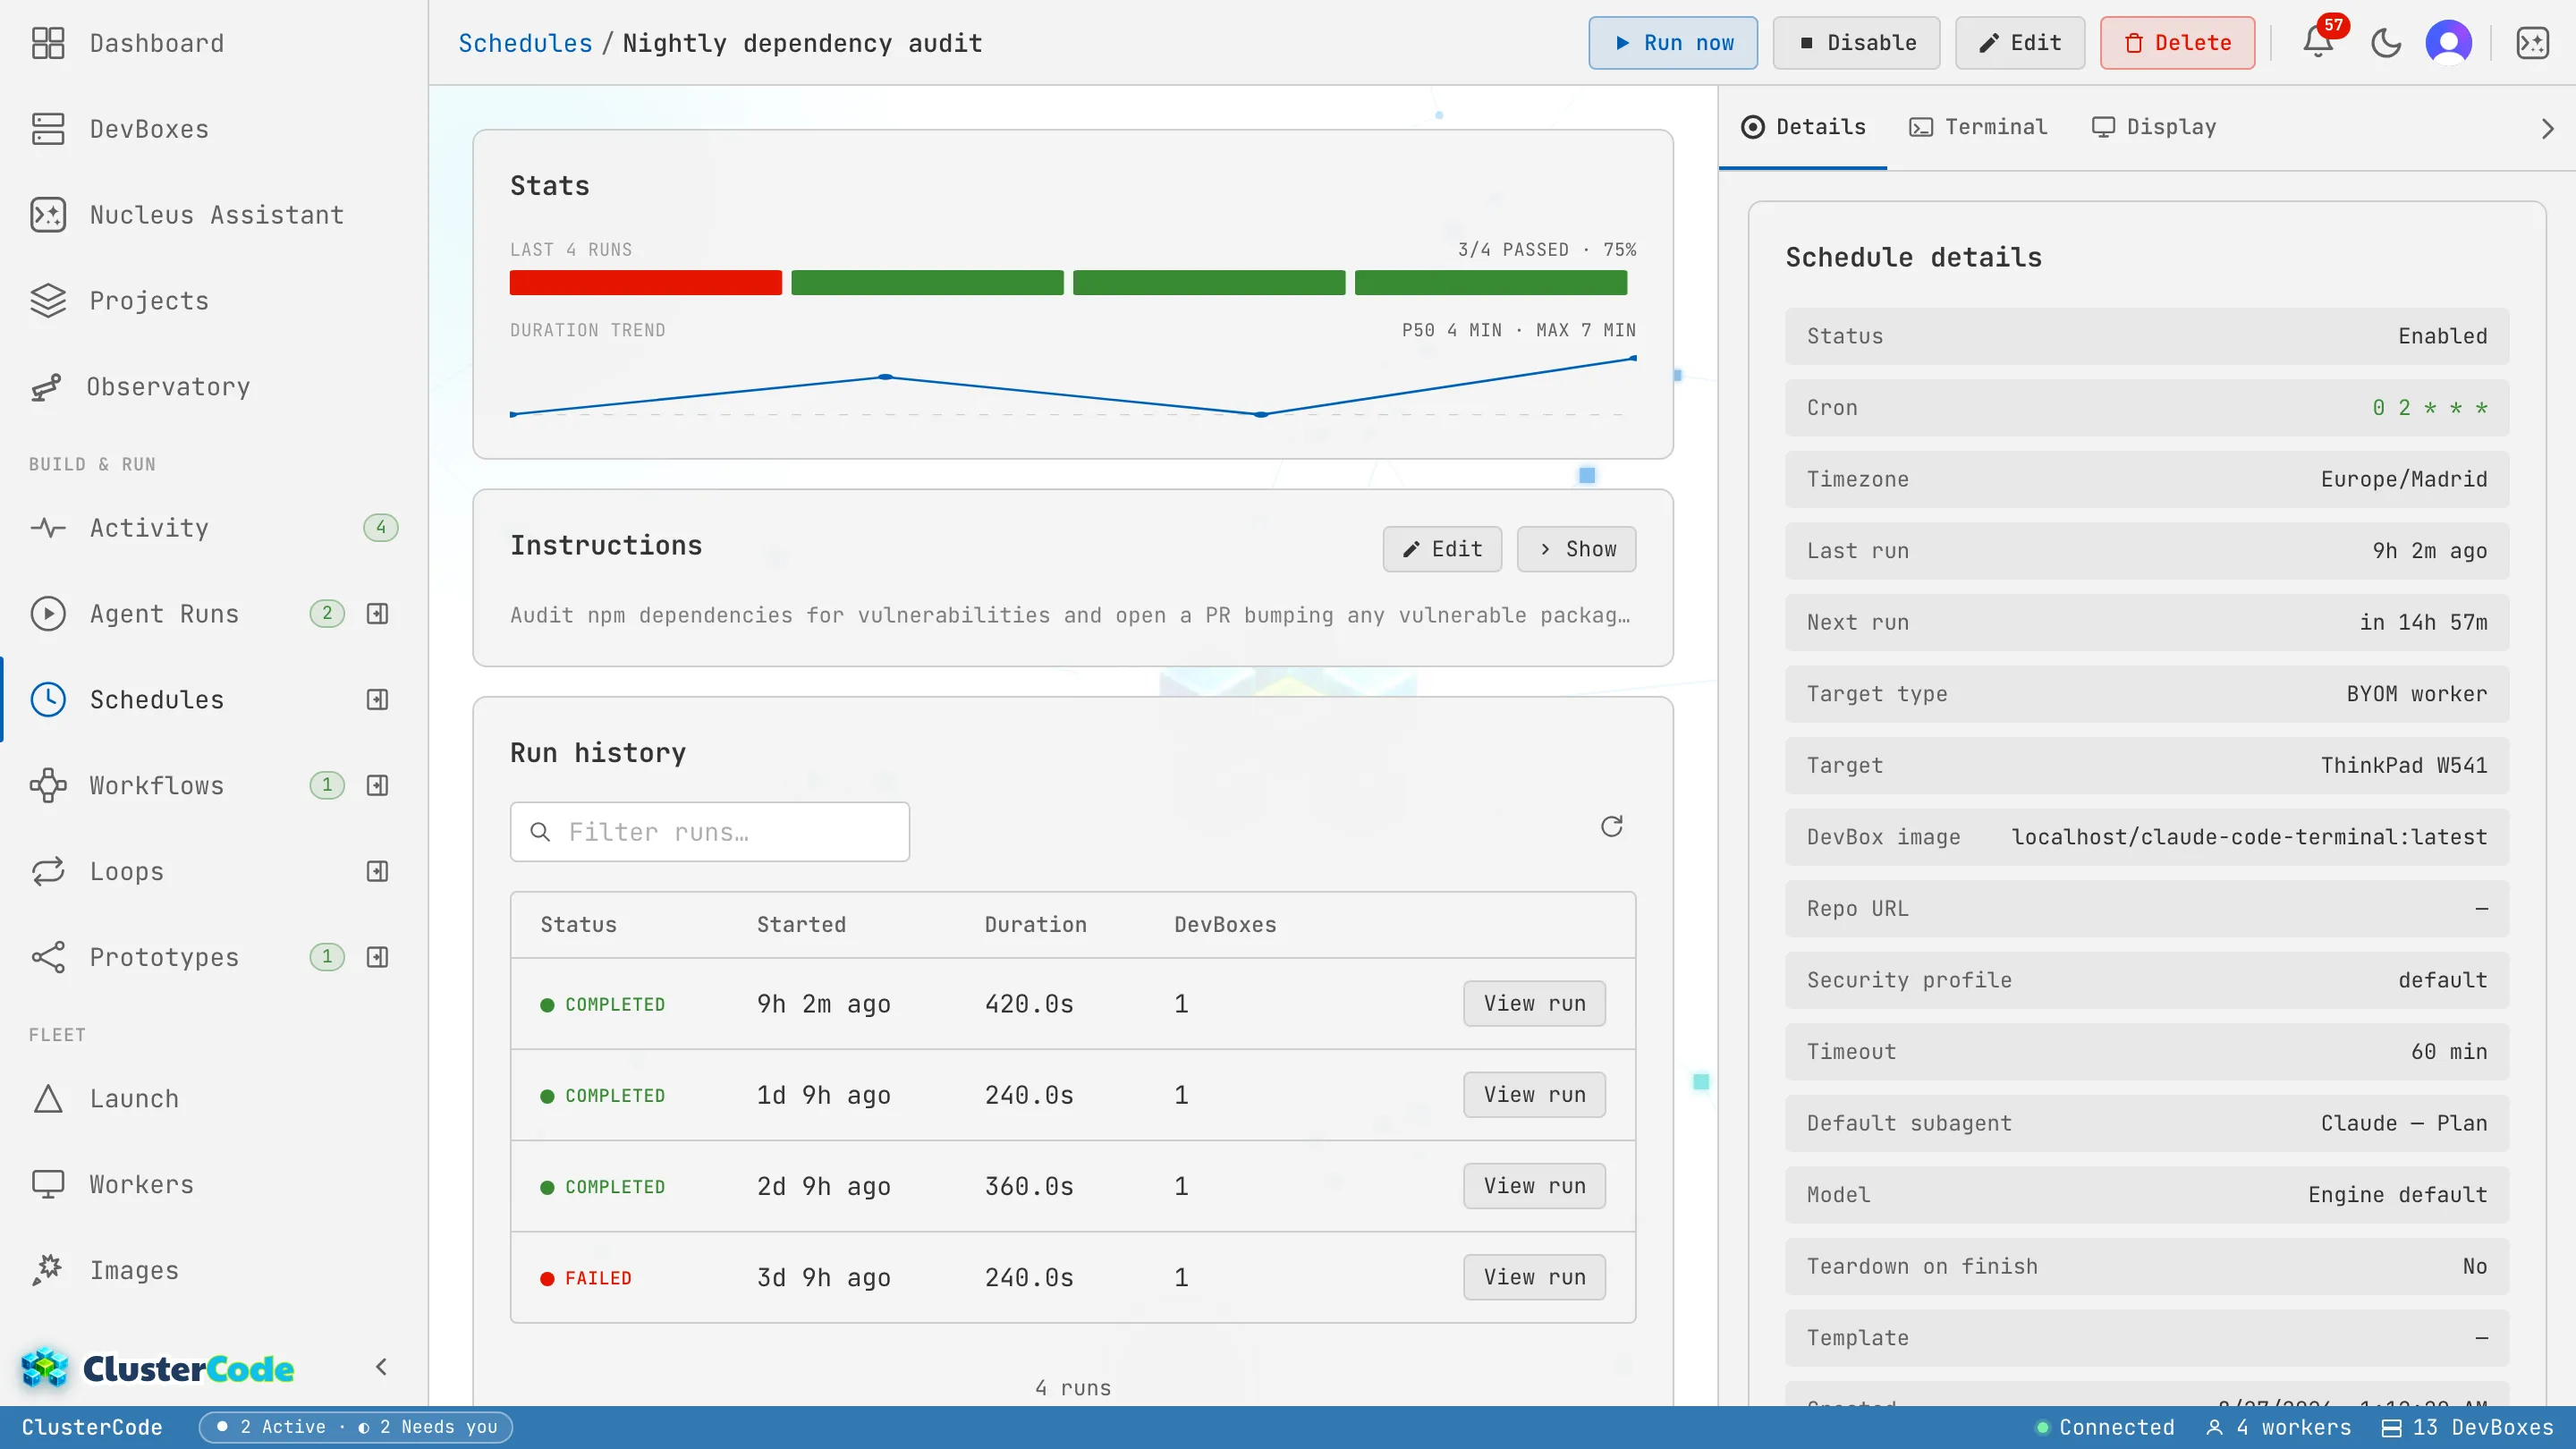
Task: Click the ThinkPad W541 target value
Action: pos(2403,765)
